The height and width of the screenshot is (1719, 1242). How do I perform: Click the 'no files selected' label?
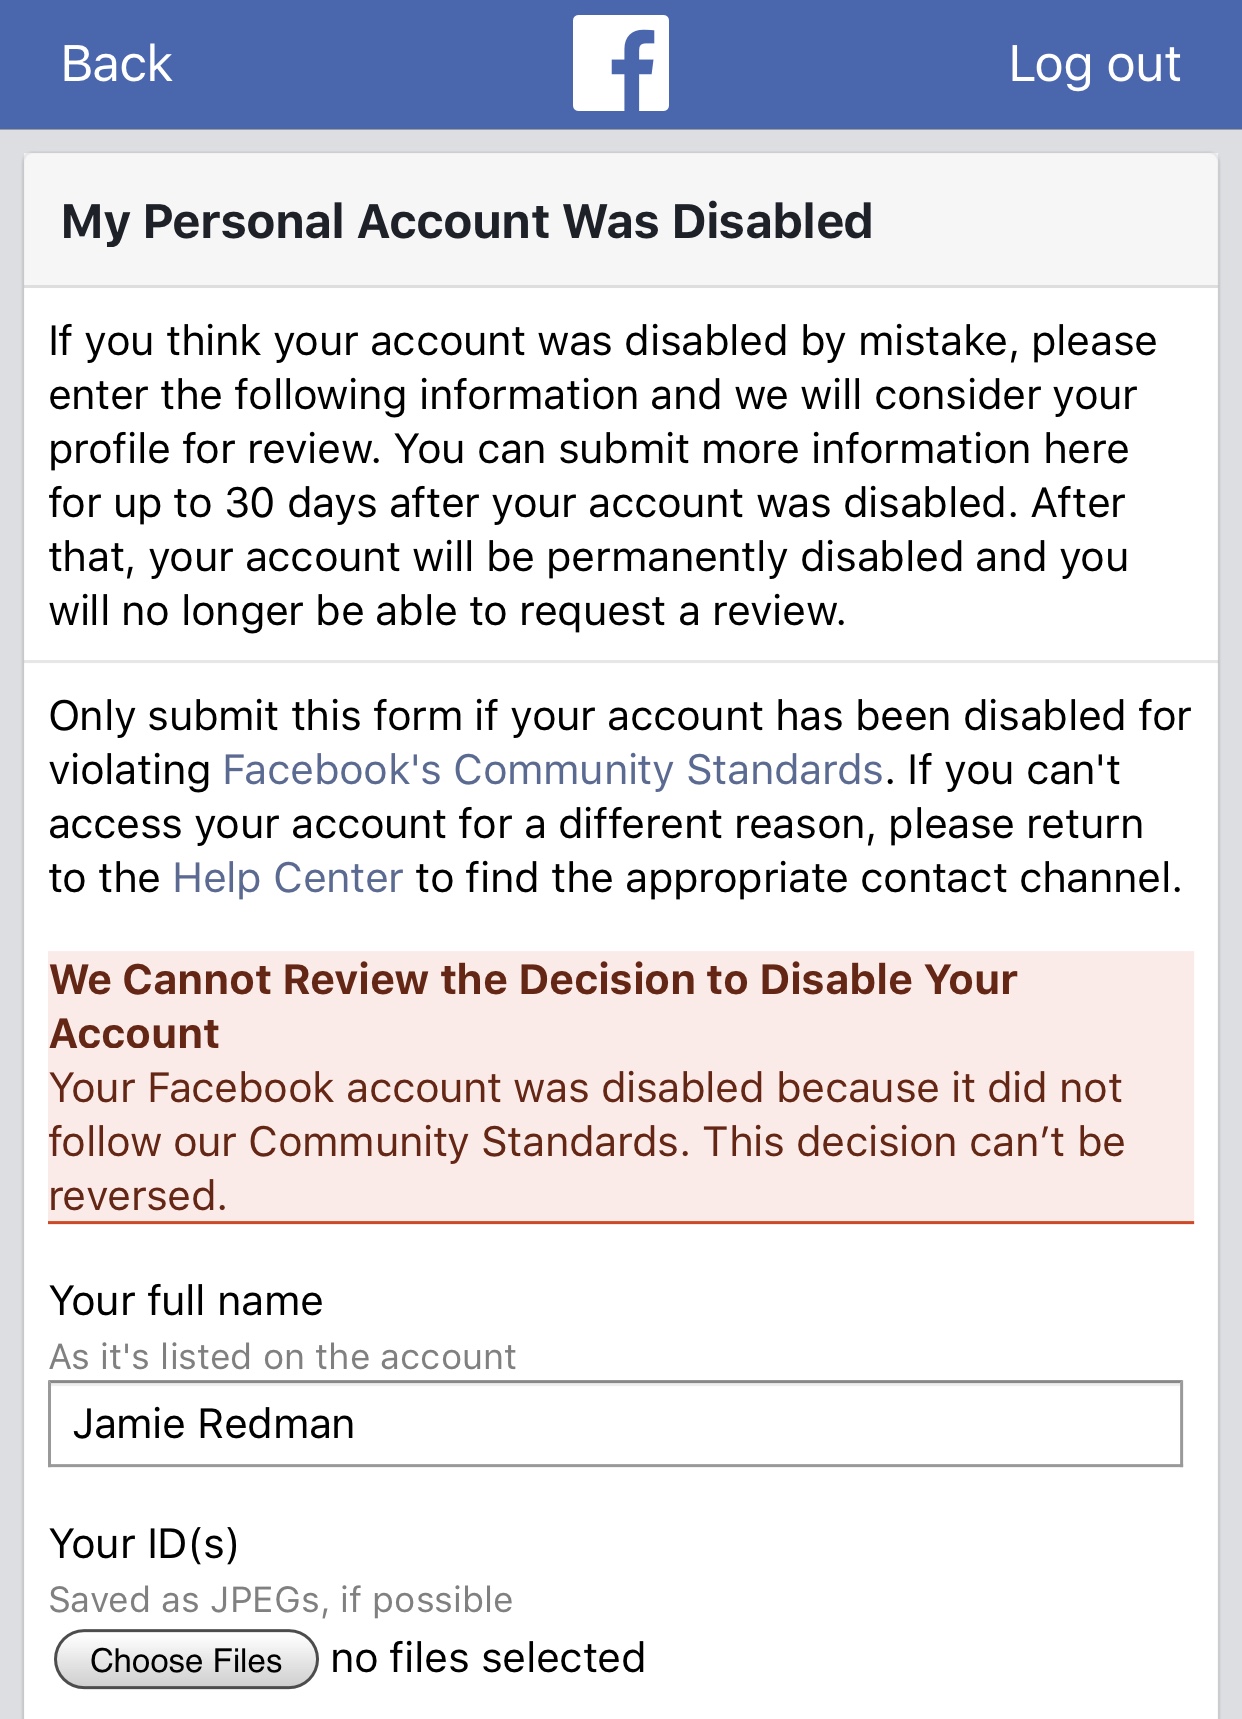[x=488, y=1658]
